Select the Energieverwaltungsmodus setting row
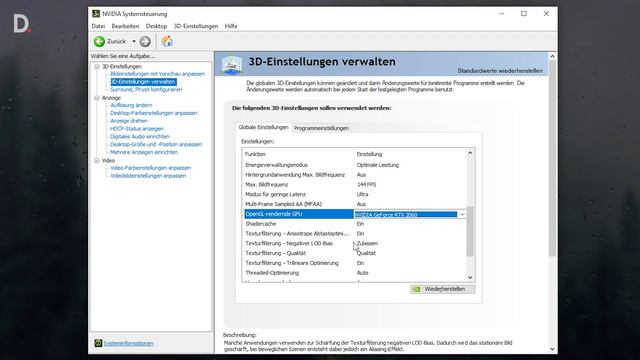 pyautogui.click(x=355, y=165)
